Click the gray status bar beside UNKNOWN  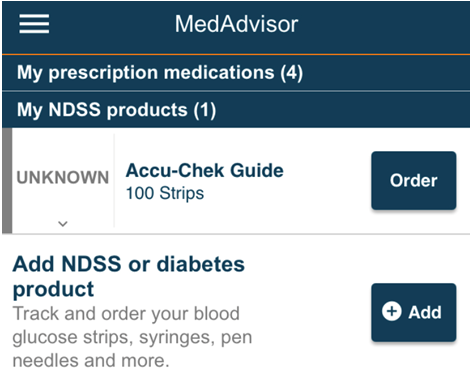tap(7, 181)
